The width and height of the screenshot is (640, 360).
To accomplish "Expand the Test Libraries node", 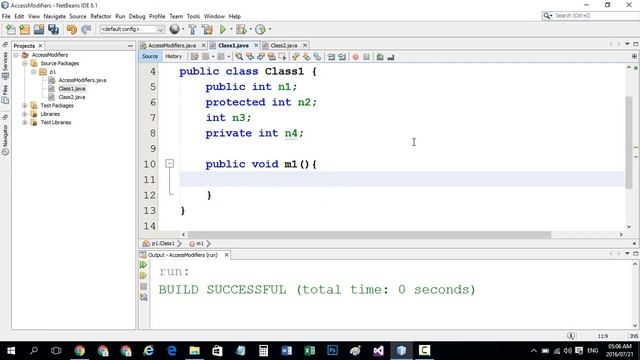I will coord(25,122).
